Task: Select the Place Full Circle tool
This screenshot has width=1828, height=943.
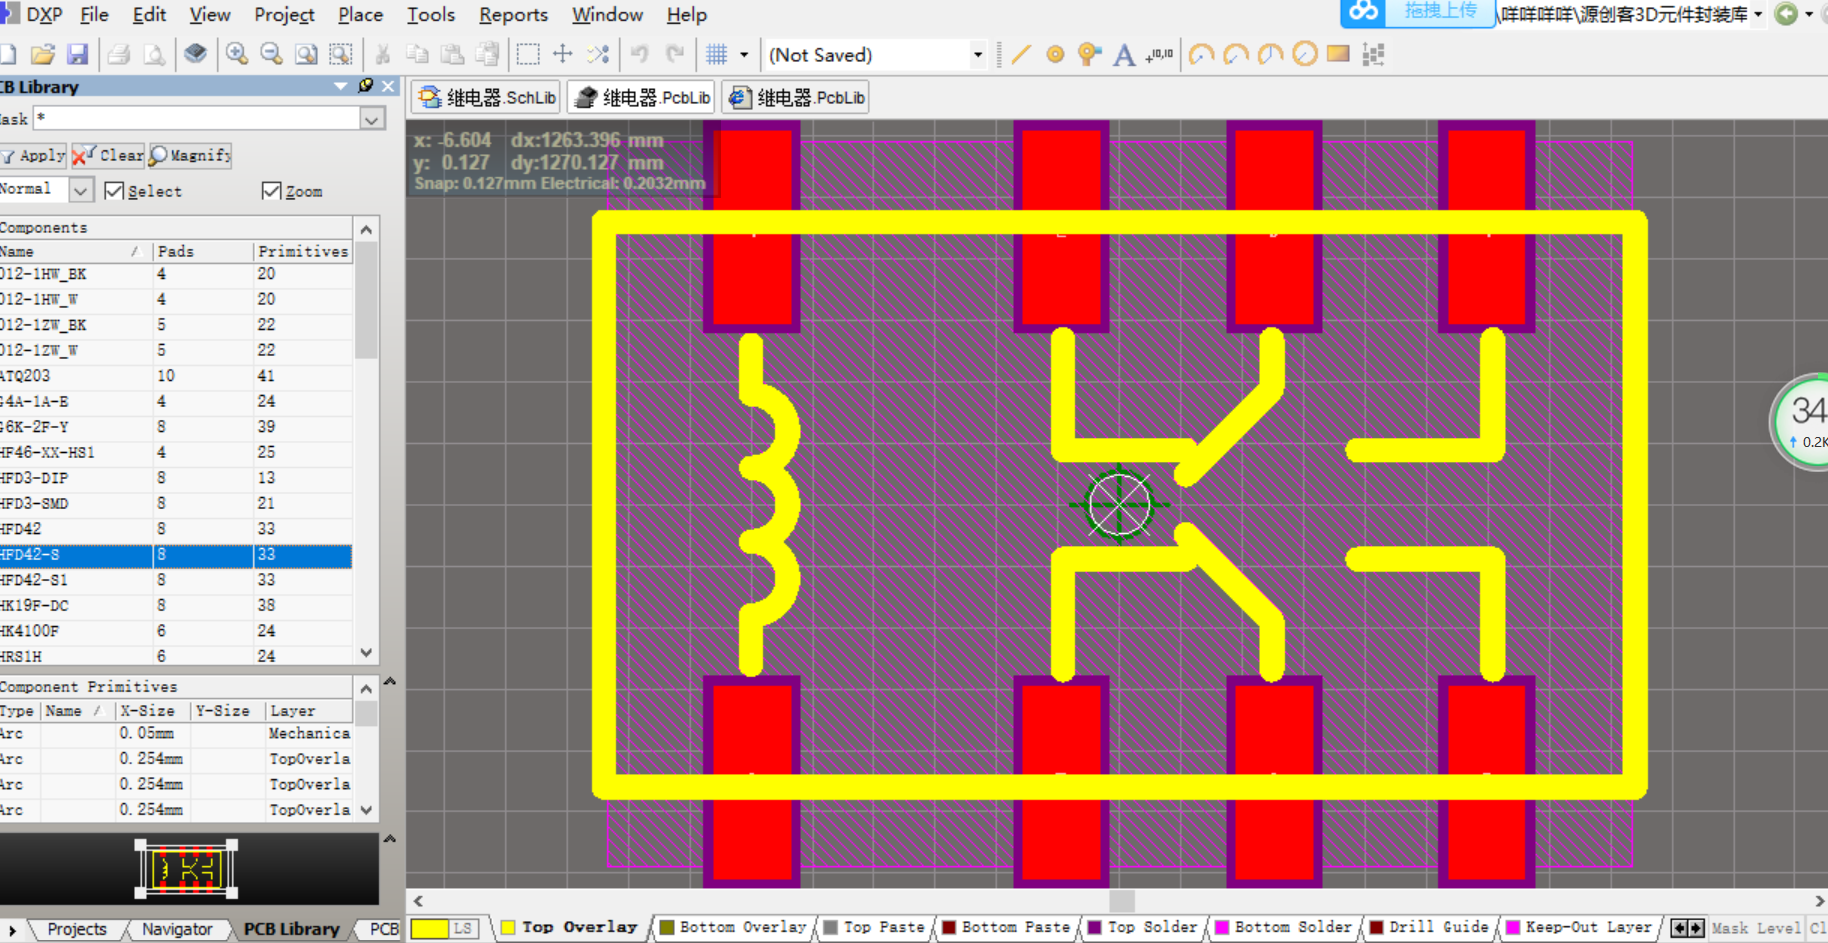Action: click(1304, 55)
